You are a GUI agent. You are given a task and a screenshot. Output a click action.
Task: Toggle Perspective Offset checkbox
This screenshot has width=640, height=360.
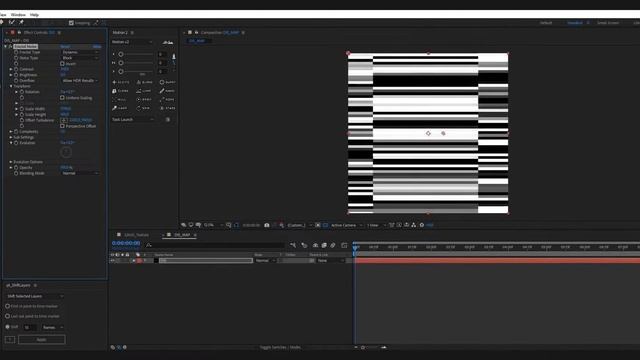point(62,126)
